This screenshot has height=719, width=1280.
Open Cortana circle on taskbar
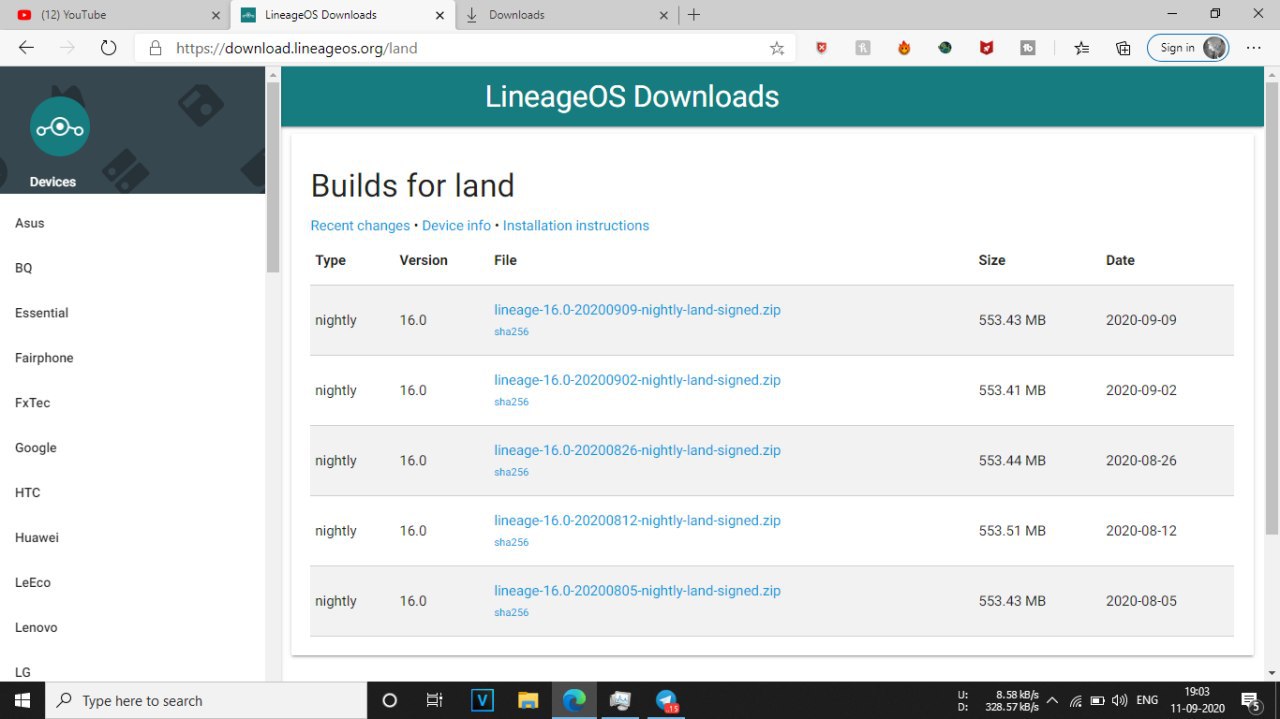click(390, 700)
